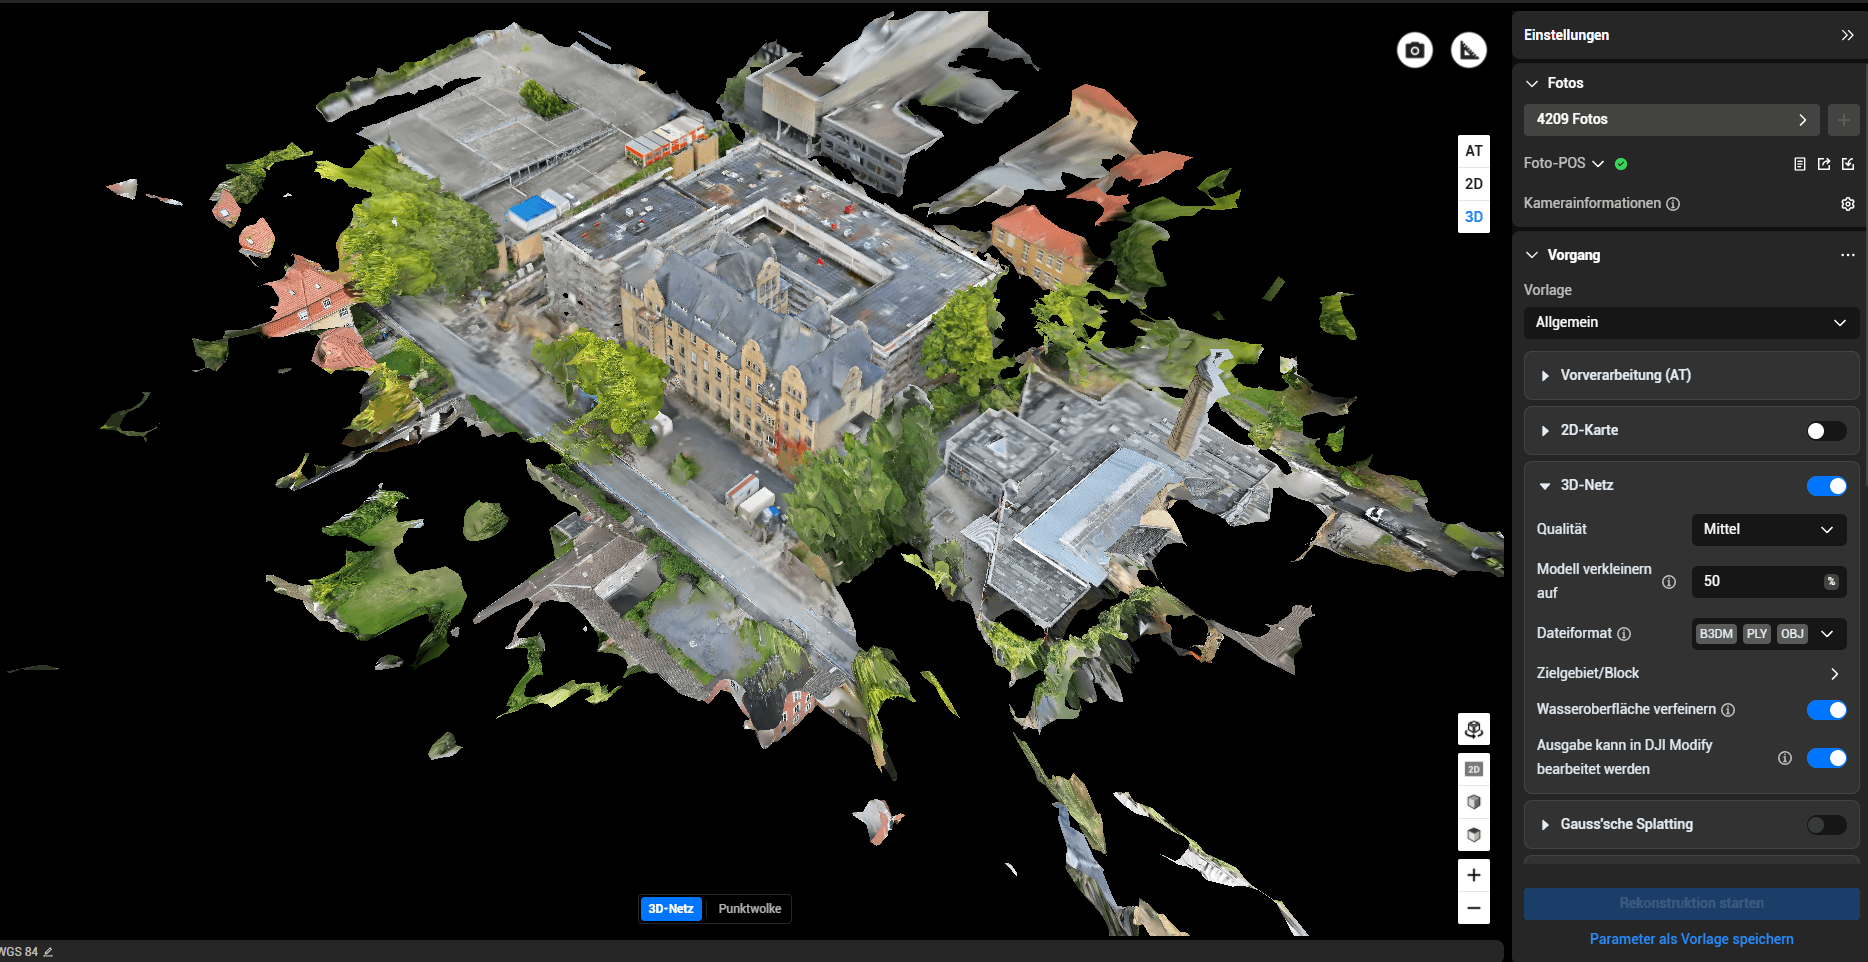
Task: Click the Modell verkleinern percentage field
Action: click(x=1768, y=582)
